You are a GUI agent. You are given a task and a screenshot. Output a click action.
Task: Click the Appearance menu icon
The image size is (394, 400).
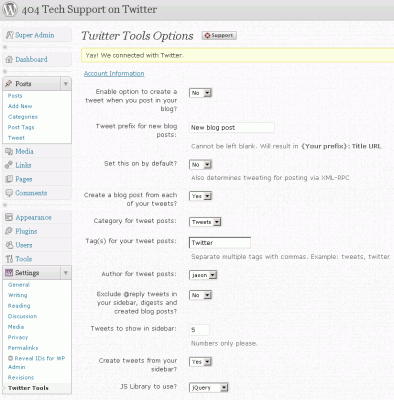(x=9, y=217)
